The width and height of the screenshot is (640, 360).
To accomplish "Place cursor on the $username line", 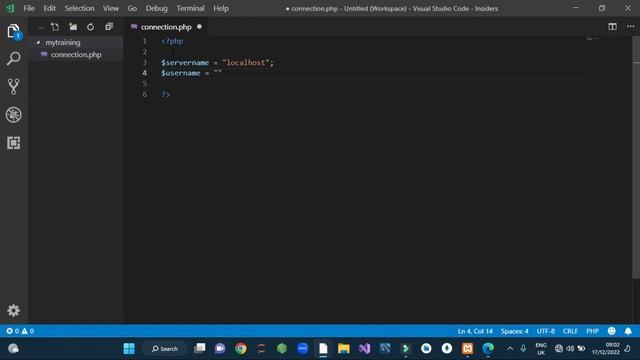I will (x=191, y=73).
